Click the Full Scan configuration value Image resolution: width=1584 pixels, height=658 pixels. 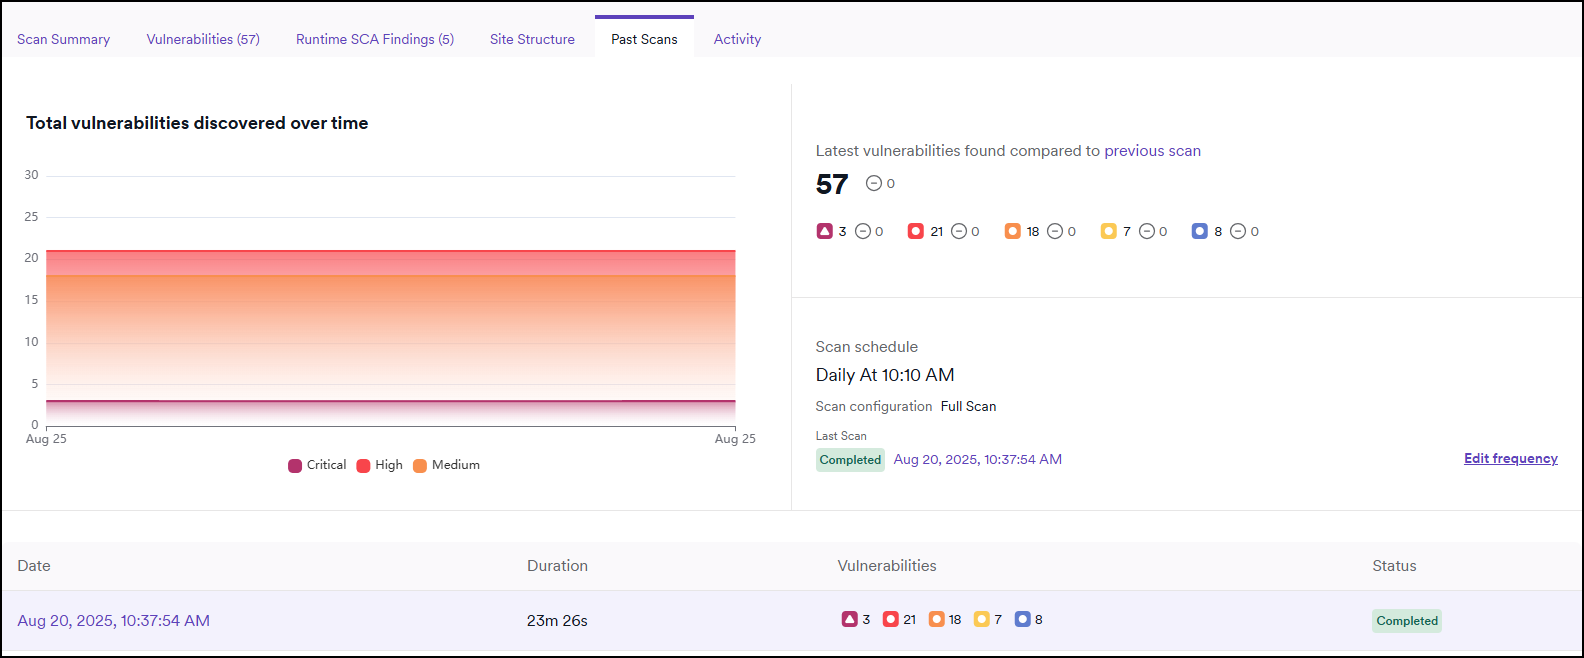tap(968, 406)
